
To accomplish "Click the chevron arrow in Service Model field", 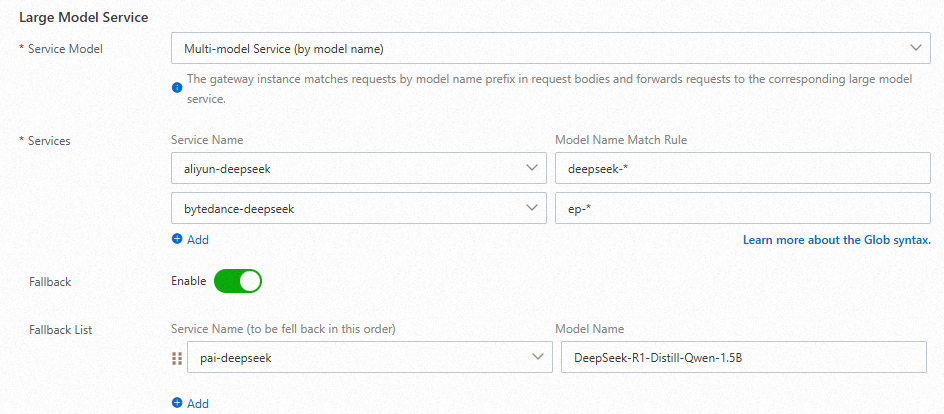I will (x=914, y=47).
